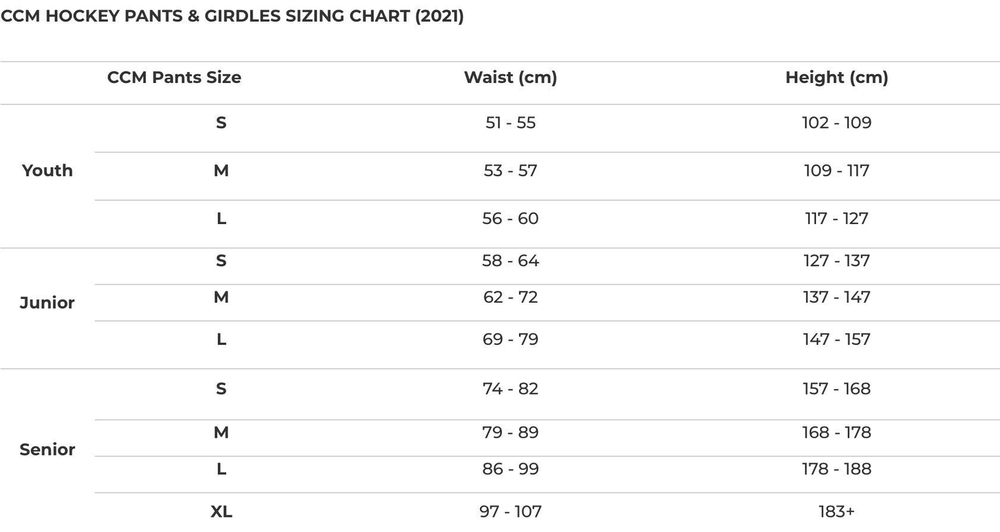This screenshot has height=532, width=1000.
Task: Select height value 178 - 188
Action: coord(836,469)
